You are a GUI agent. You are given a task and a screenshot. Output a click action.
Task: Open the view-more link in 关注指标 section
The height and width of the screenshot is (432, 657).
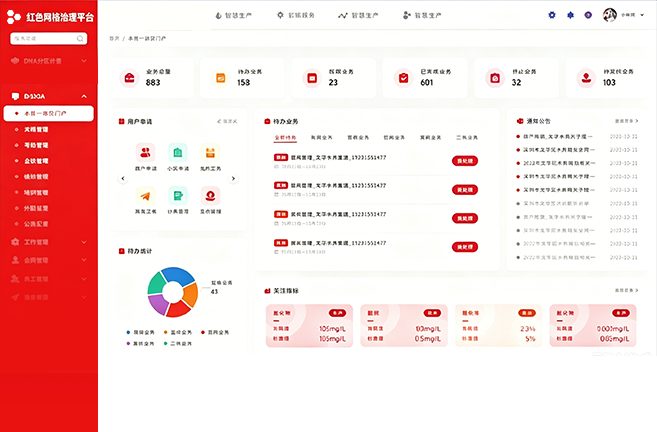626,290
